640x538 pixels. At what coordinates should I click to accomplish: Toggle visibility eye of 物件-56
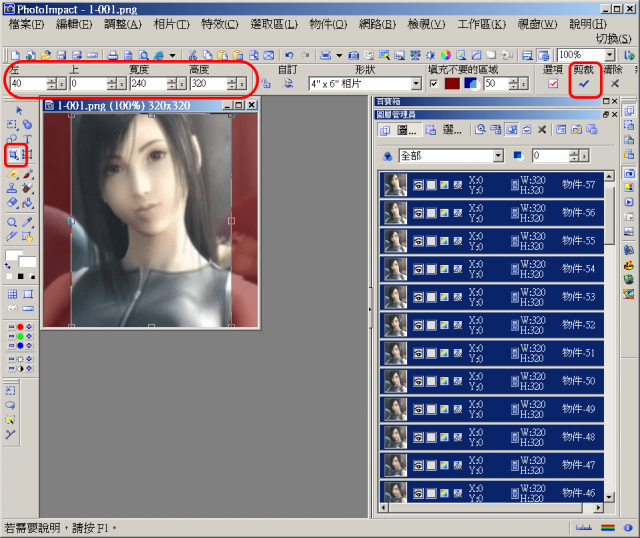tap(418, 213)
